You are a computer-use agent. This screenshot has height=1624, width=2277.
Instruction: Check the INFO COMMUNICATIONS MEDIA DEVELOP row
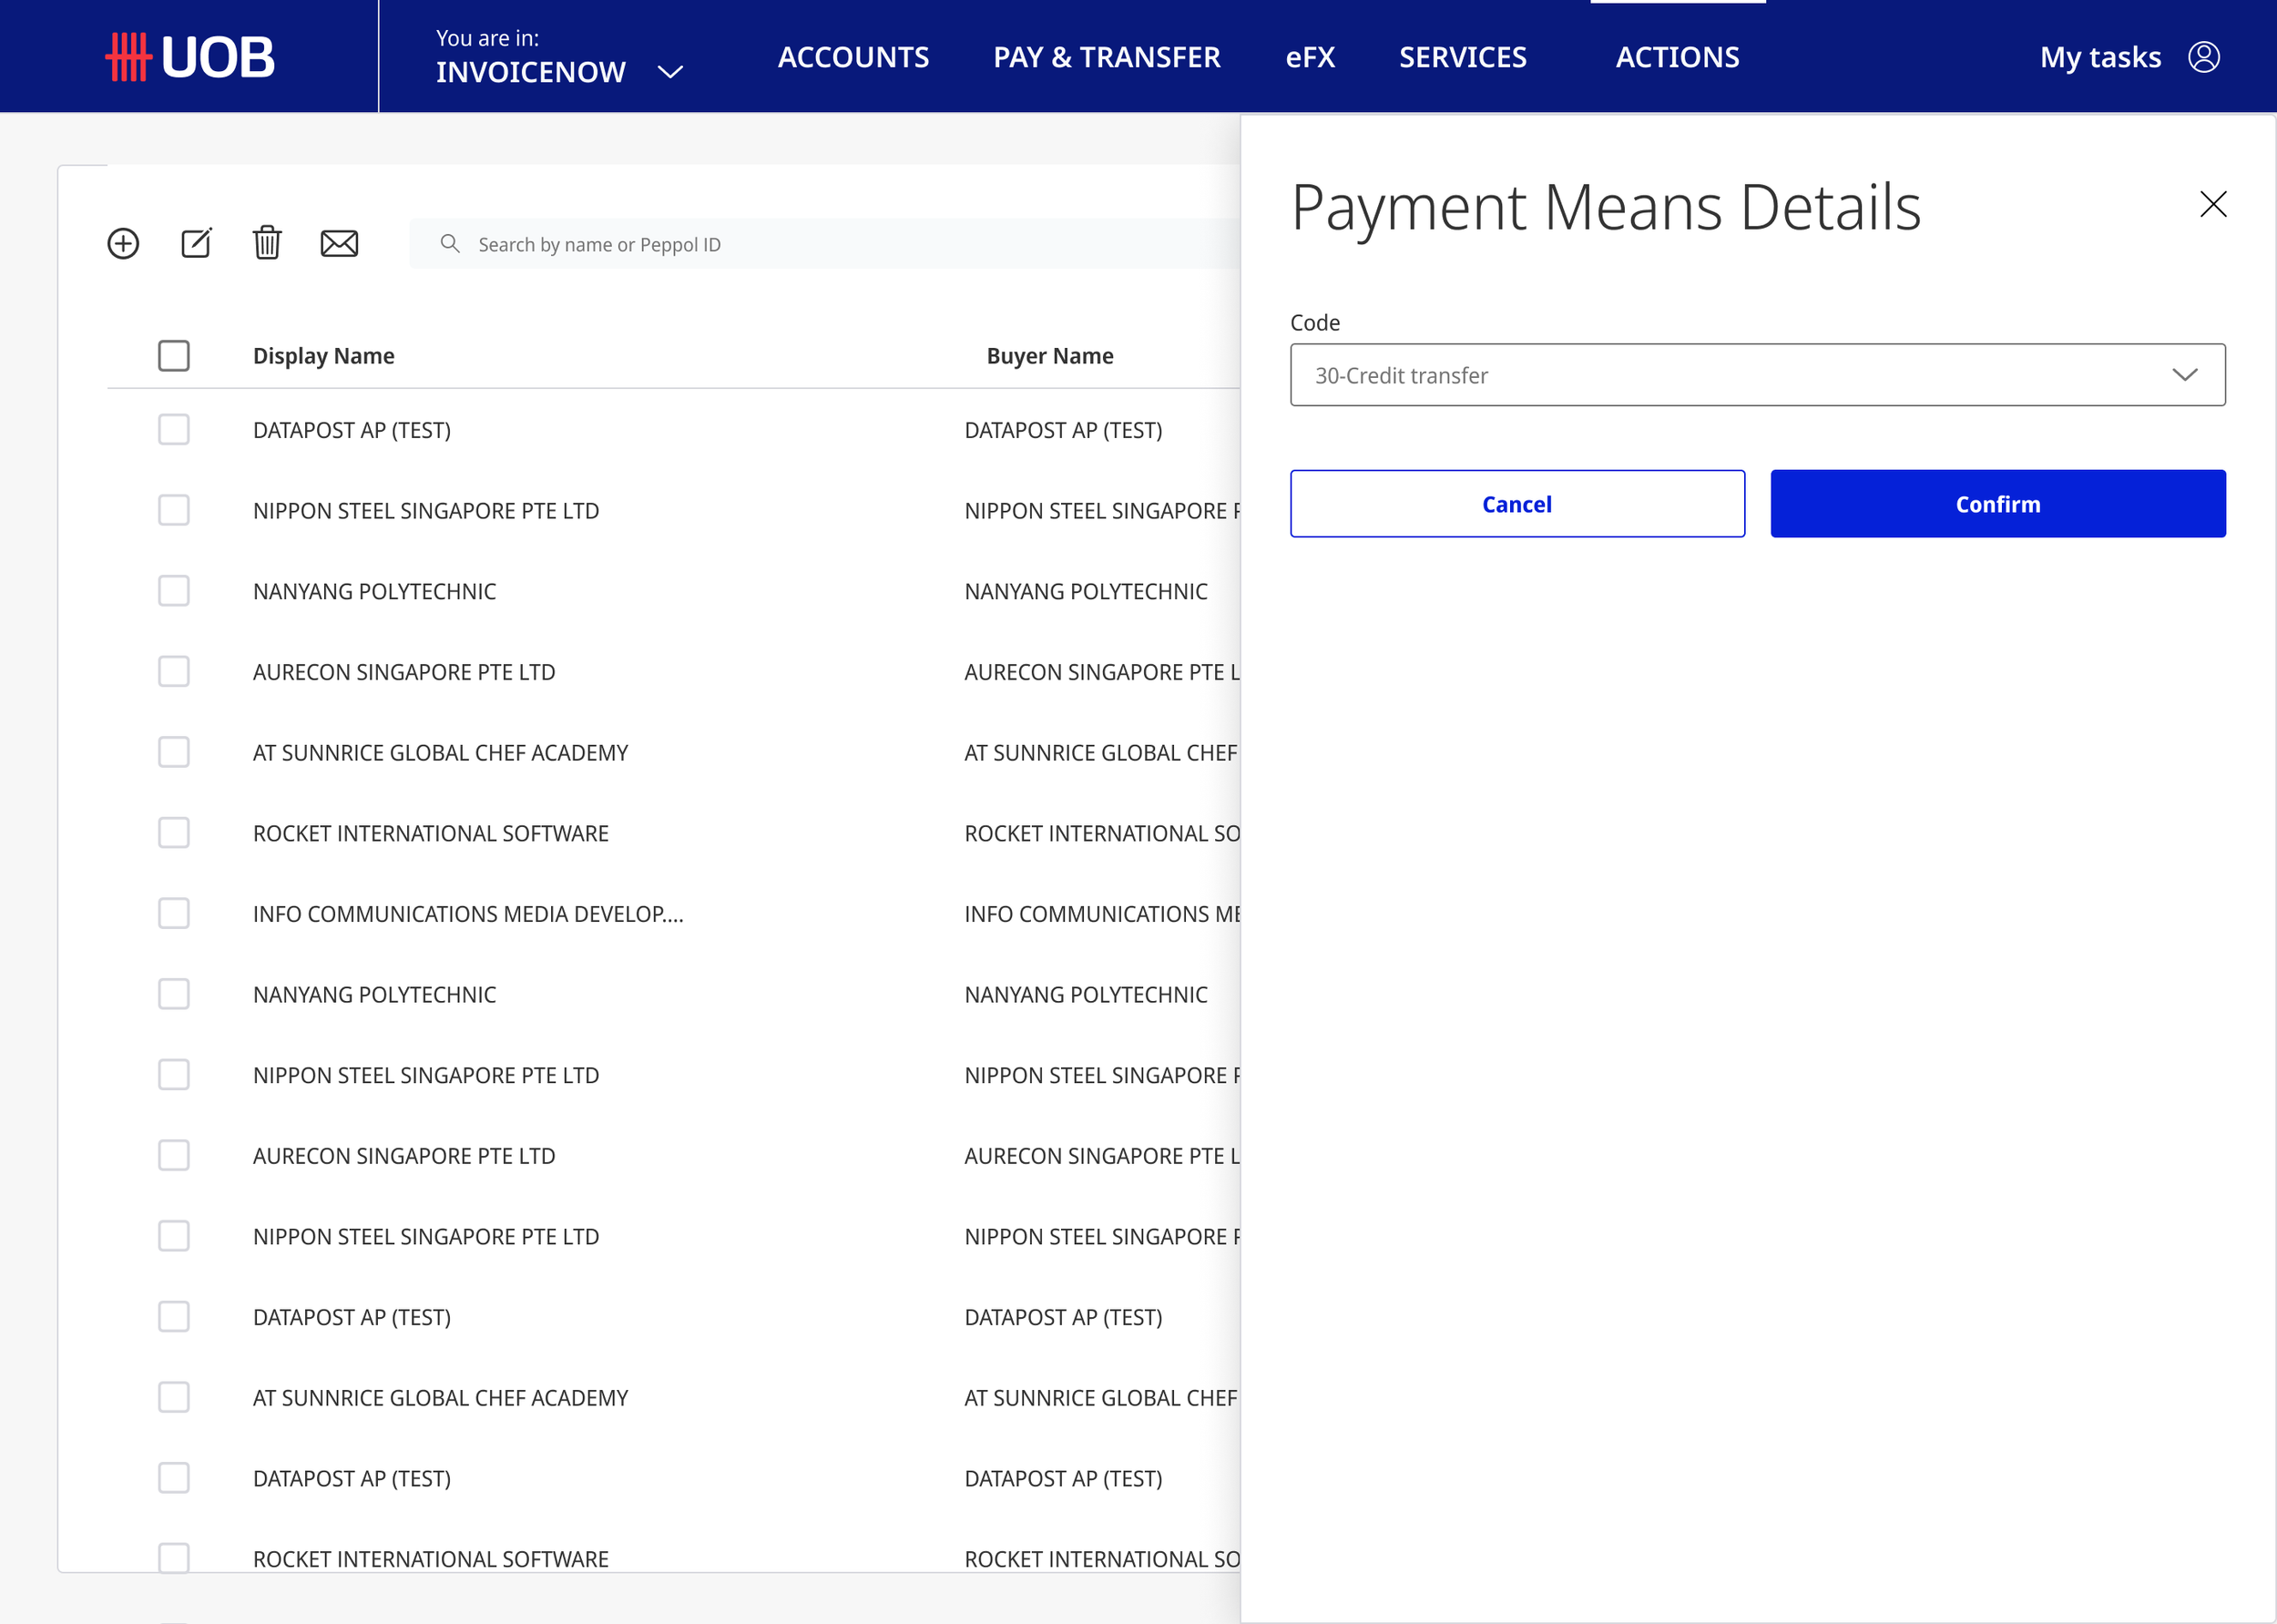[174, 914]
